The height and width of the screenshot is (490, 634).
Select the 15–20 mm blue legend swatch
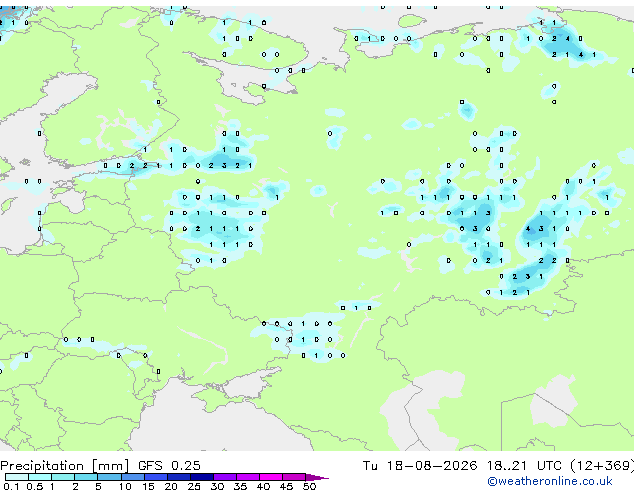156,477
